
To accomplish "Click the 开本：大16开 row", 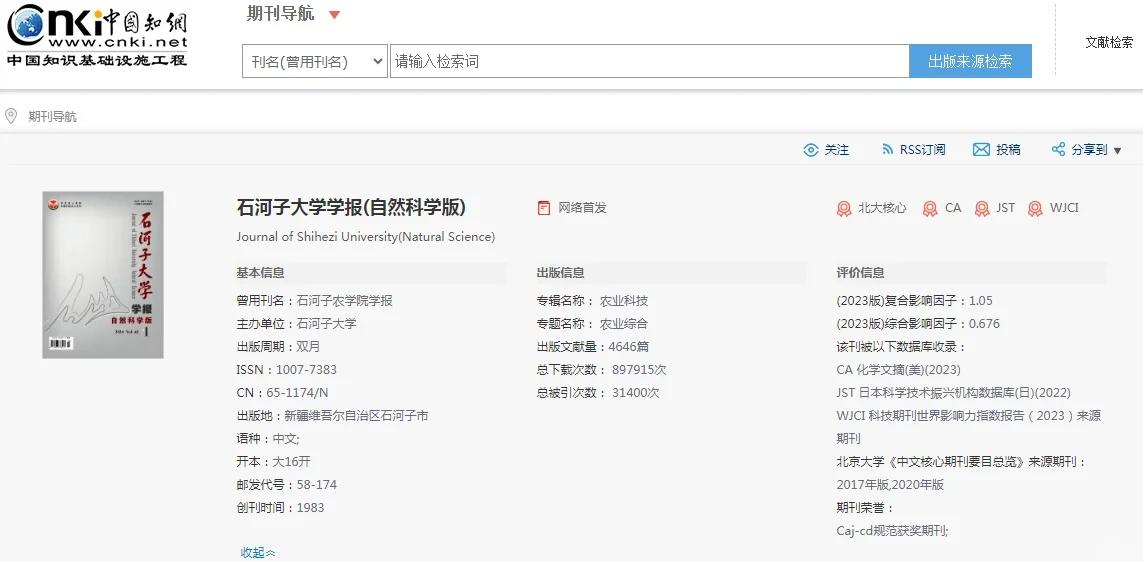I will click(273, 461).
